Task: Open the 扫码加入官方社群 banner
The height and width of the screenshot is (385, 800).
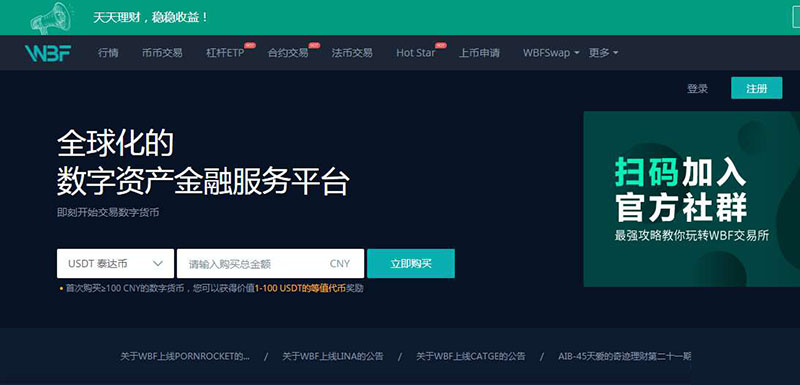Action: (692, 199)
